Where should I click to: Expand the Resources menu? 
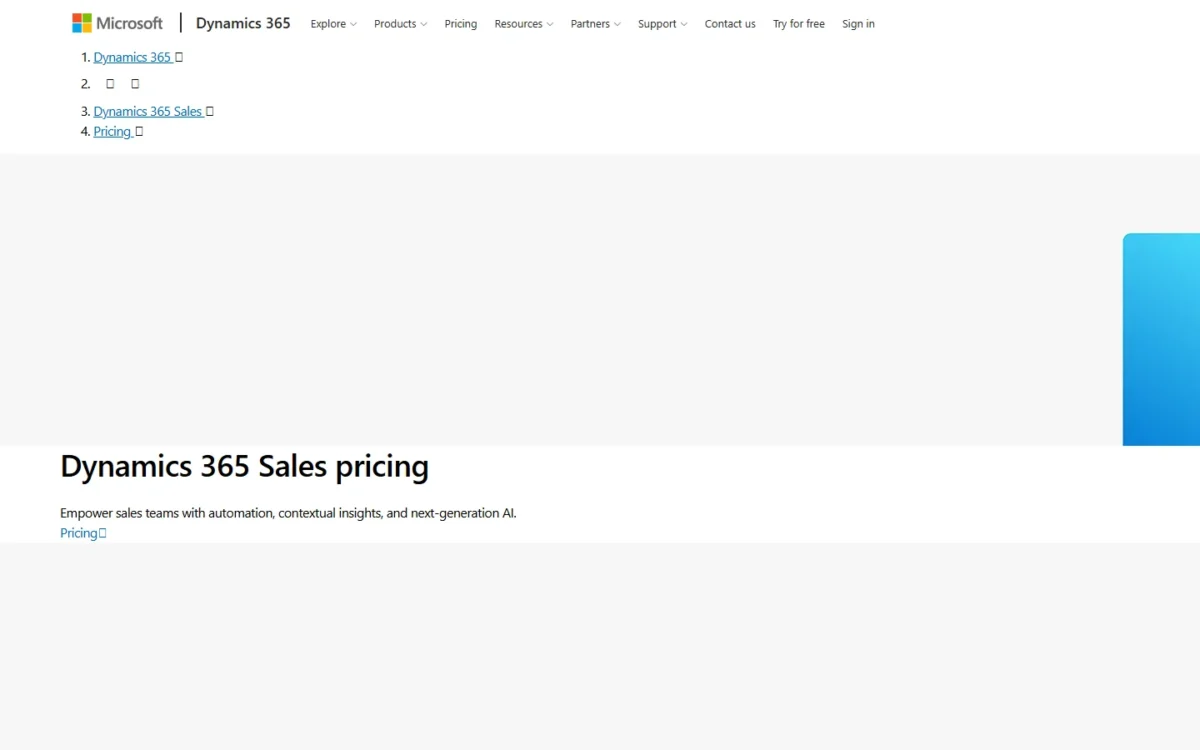click(x=524, y=24)
